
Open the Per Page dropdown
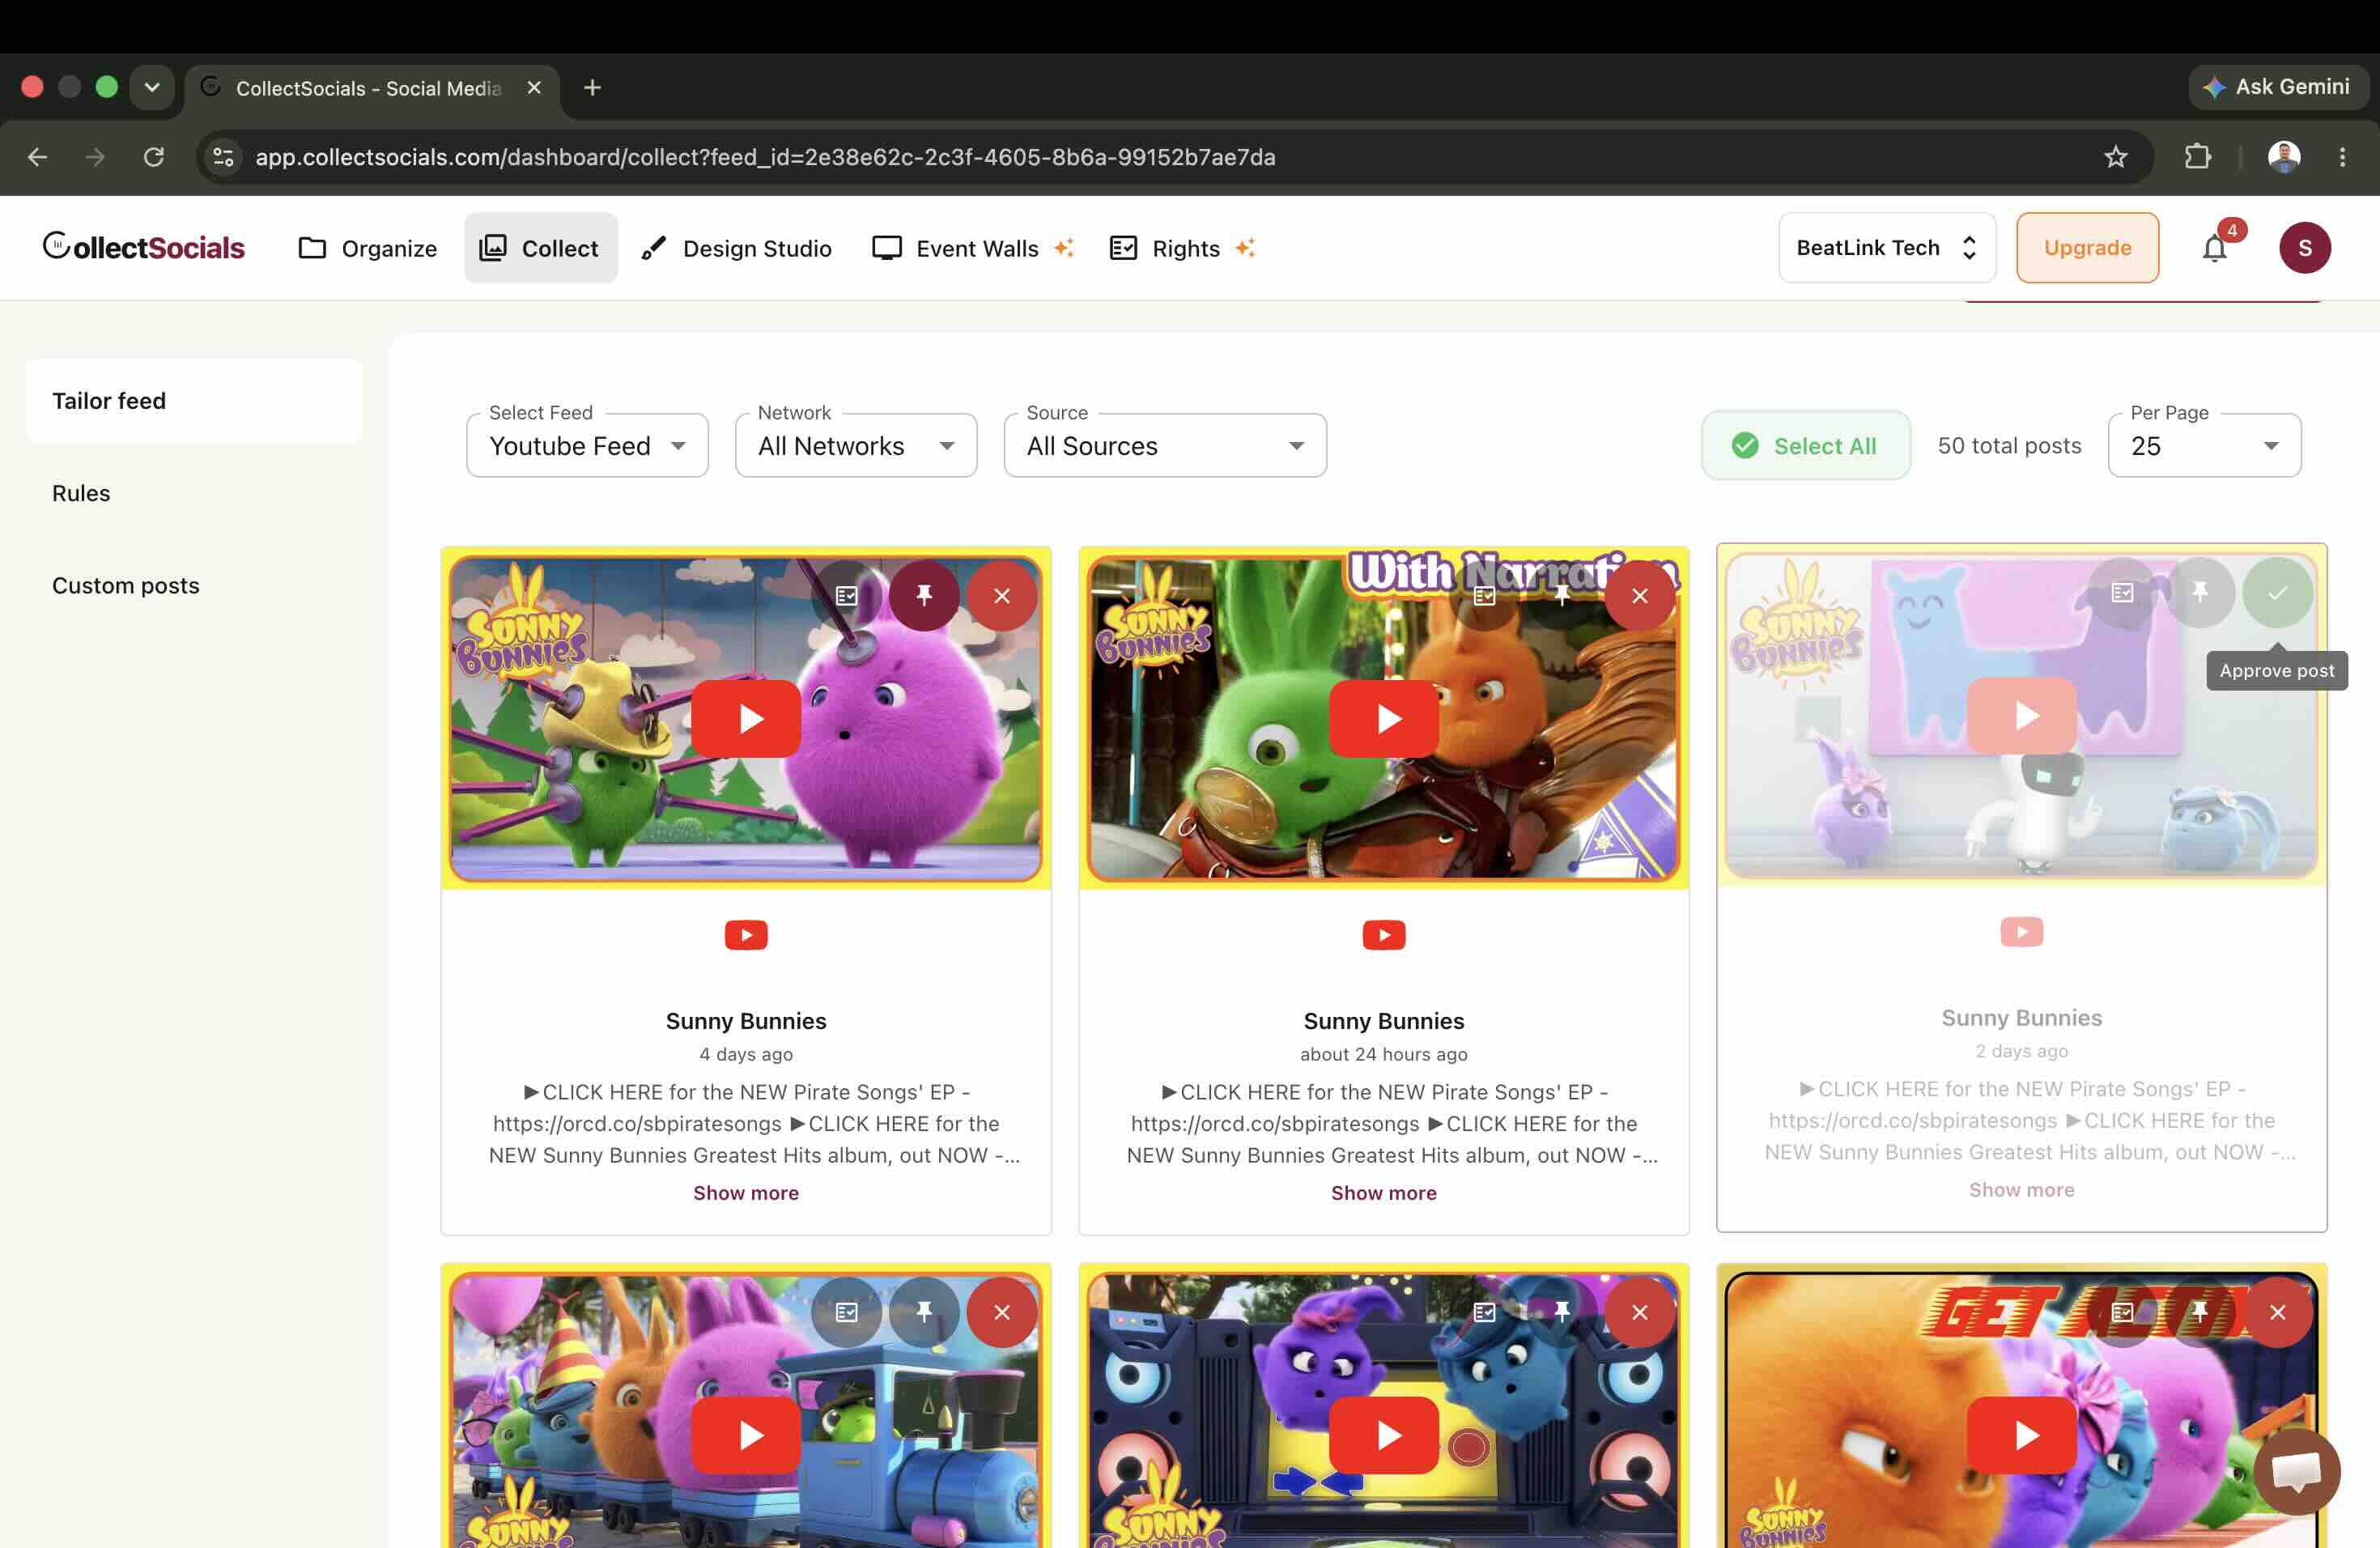pos(2204,446)
